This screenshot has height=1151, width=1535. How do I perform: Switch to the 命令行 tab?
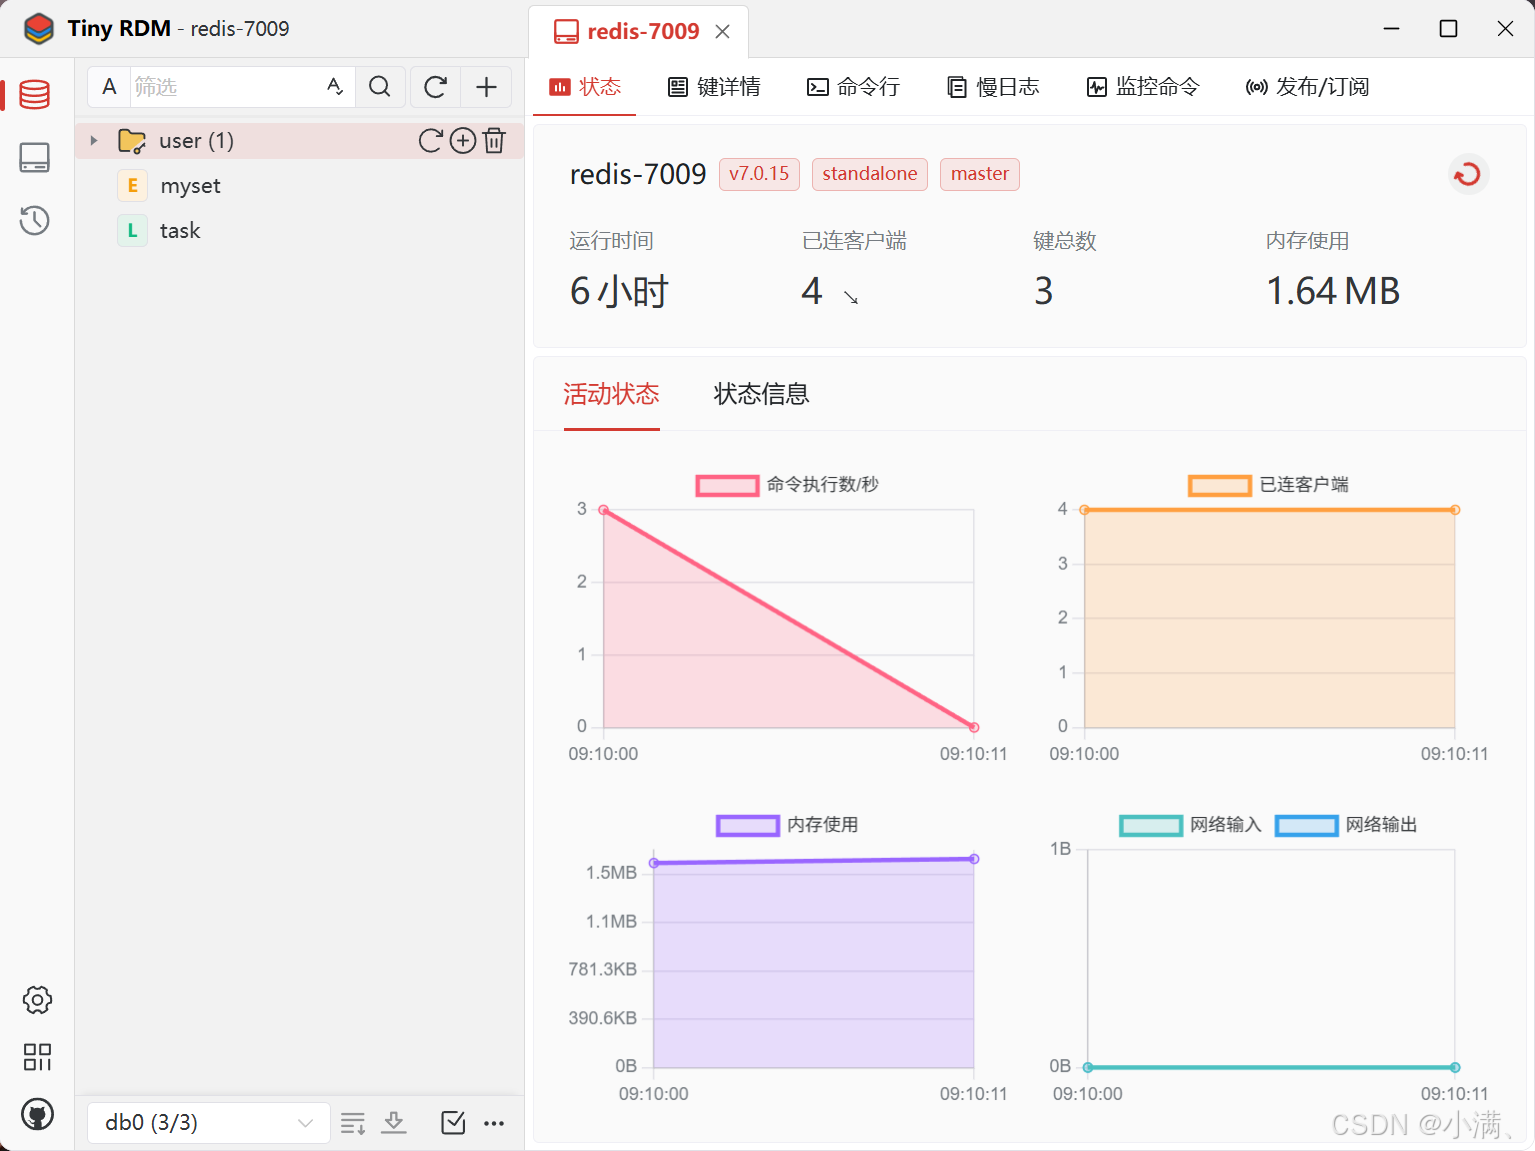[853, 87]
